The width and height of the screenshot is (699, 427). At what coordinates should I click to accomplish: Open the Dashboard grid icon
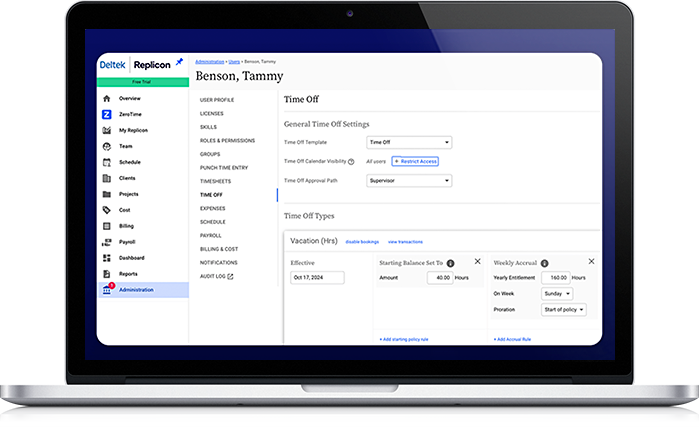(107, 258)
